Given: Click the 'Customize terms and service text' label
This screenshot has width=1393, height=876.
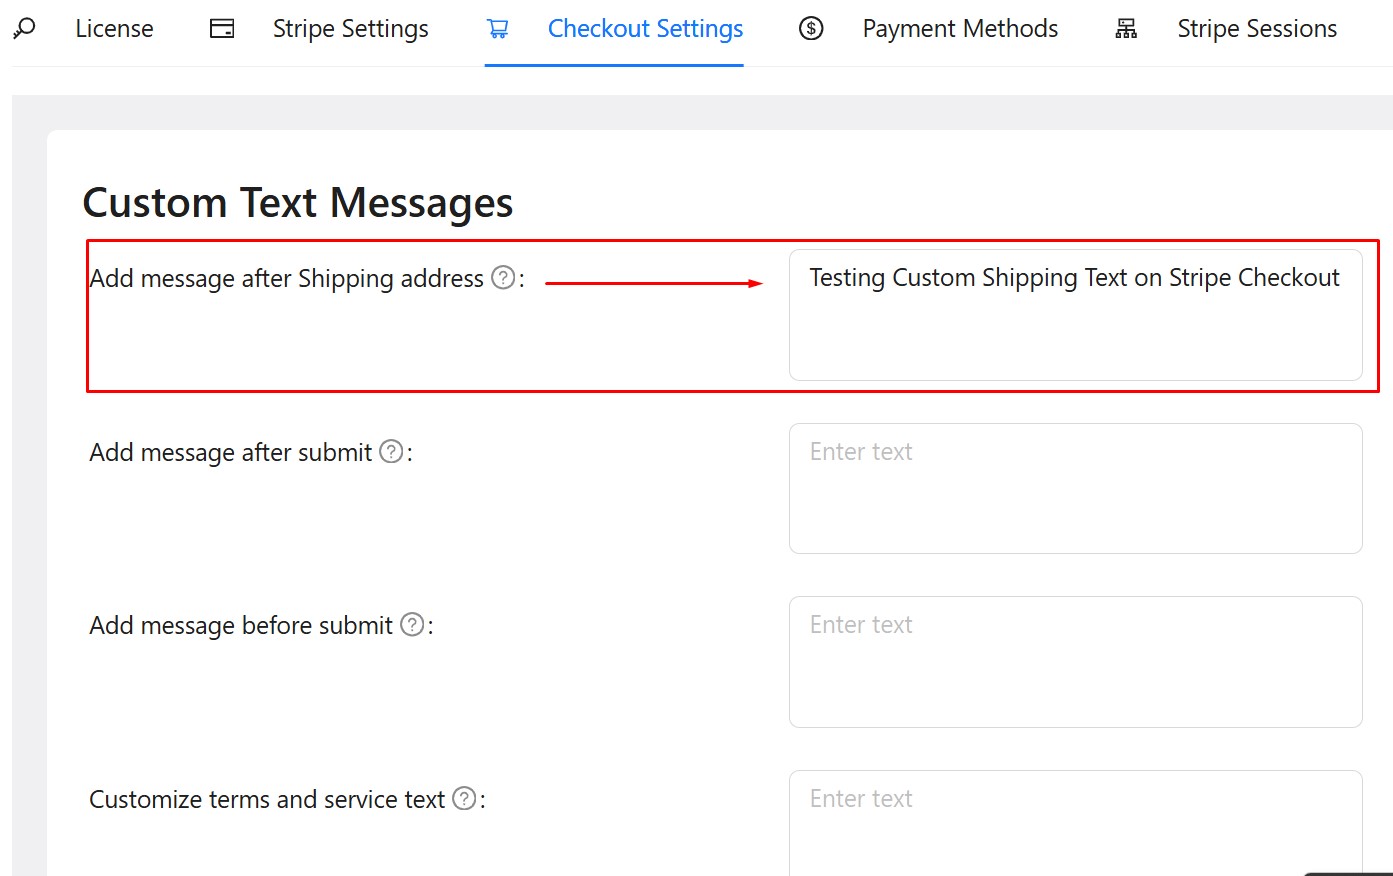Looking at the screenshot, I should tap(267, 800).
